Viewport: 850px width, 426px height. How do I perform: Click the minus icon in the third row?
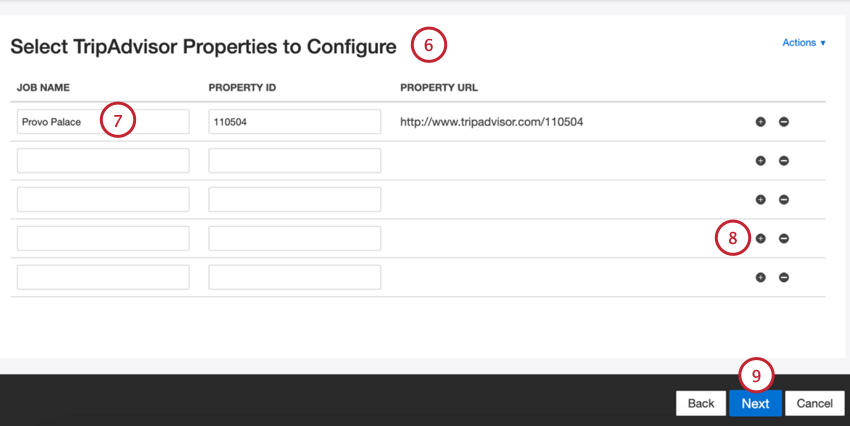tap(784, 199)
